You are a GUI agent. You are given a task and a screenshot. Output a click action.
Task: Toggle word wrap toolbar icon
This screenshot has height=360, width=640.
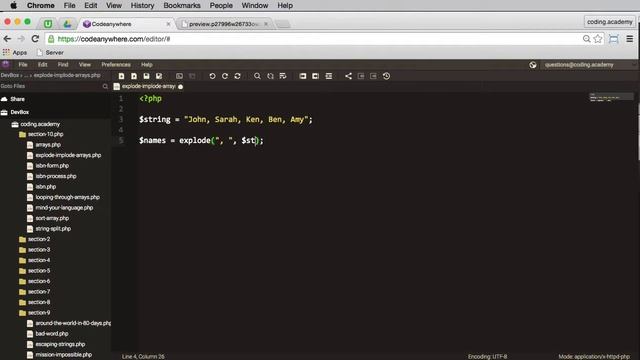pyautogui.click(x=283, y=76)
